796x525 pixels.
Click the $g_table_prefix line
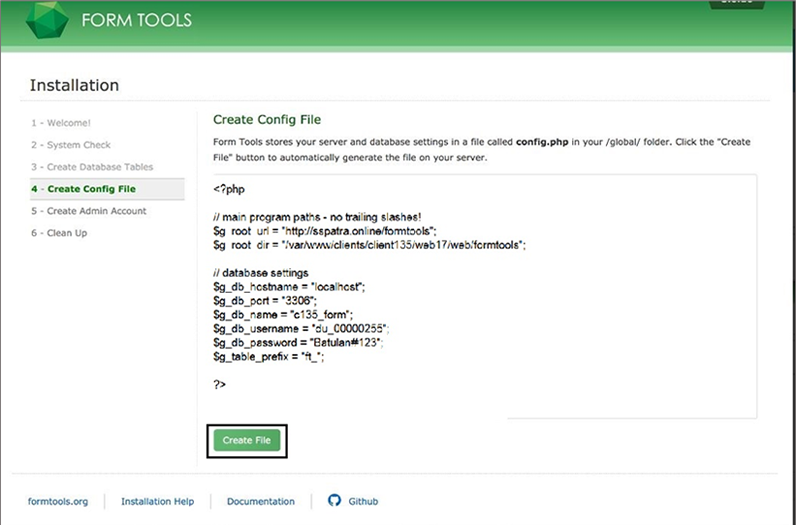click(269, 357)
